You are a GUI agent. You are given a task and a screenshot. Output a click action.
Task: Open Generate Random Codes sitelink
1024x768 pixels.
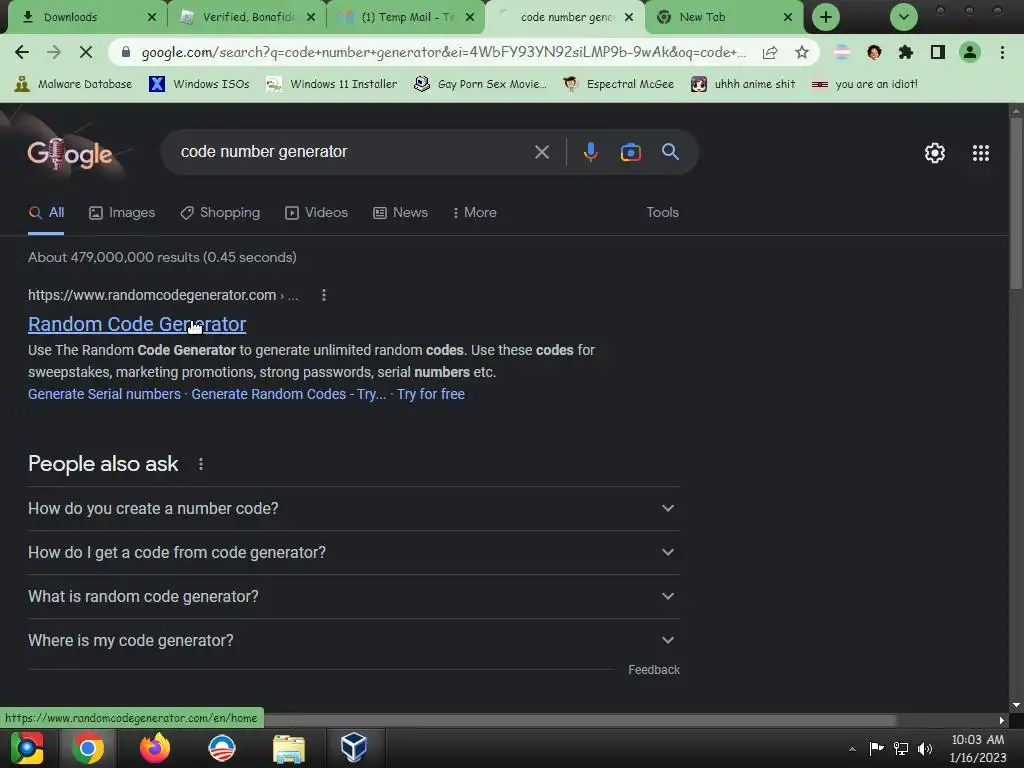tap(289, 394)
